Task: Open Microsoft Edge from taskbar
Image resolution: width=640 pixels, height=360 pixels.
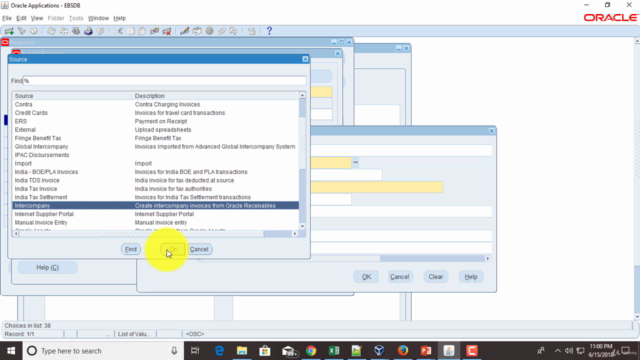Action: tap(219, 351)
